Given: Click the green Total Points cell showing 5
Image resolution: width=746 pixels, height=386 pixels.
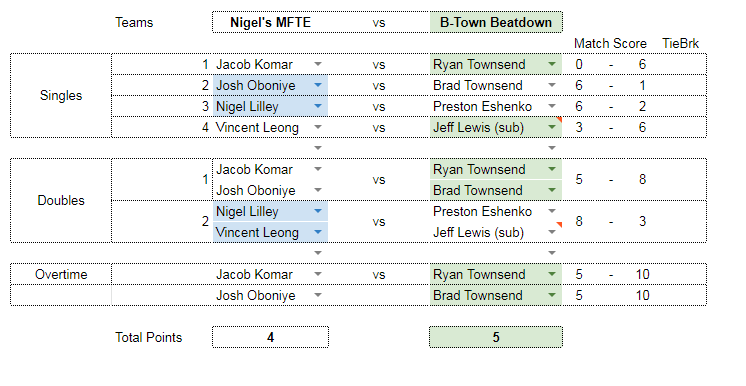Looking at the screenshot, I should [x=496, y=337].
